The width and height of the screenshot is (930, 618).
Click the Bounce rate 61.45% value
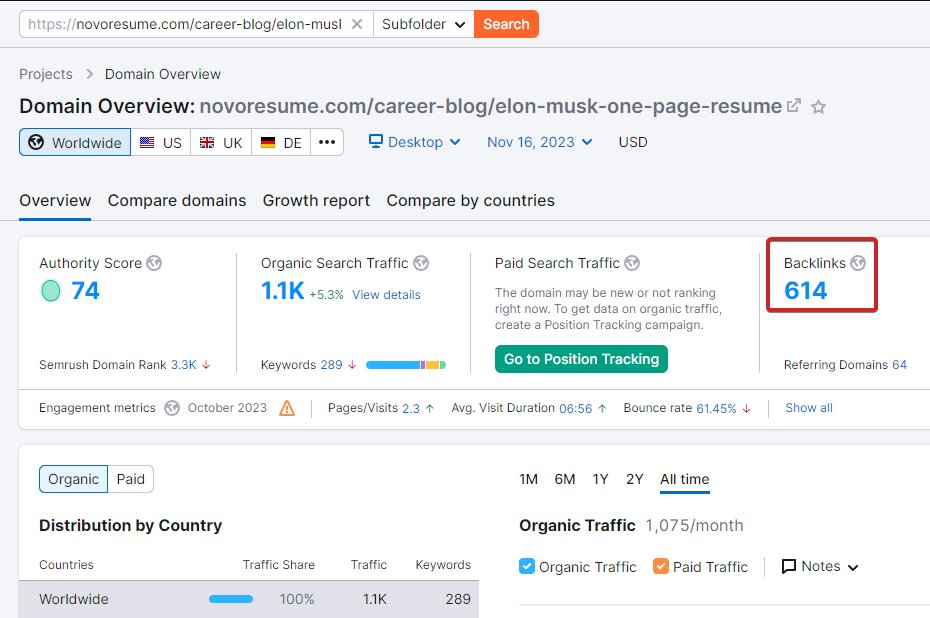[x=716, y=408]
